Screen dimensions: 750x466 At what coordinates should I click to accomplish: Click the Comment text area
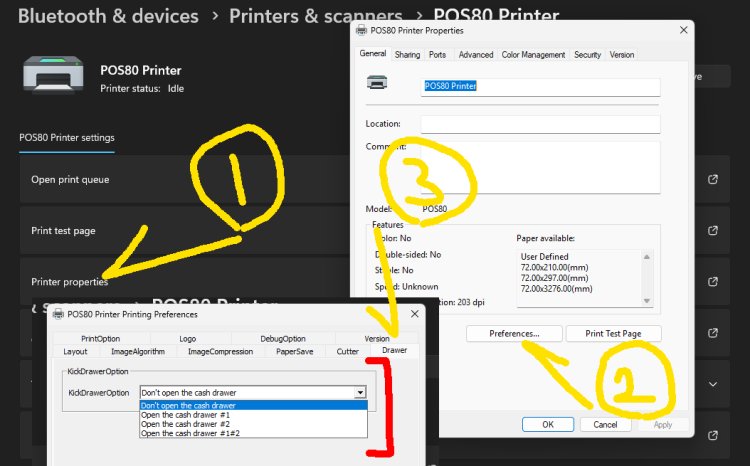pyautogui.click(x=540, y=167)
